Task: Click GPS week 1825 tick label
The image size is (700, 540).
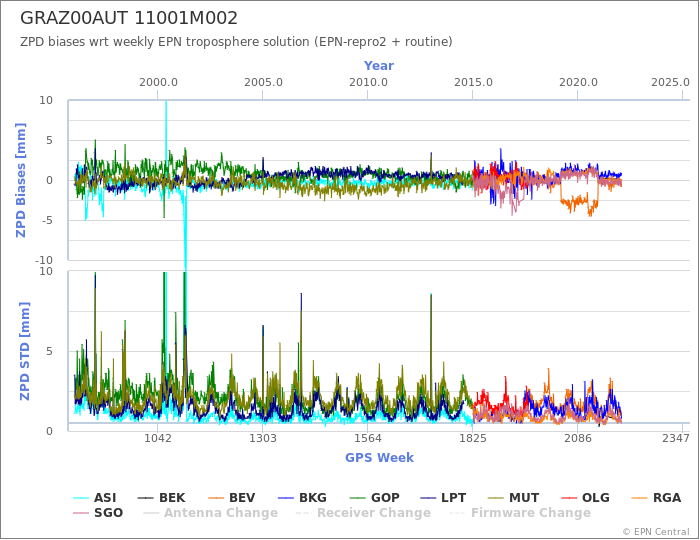Action: click(473, 438)
